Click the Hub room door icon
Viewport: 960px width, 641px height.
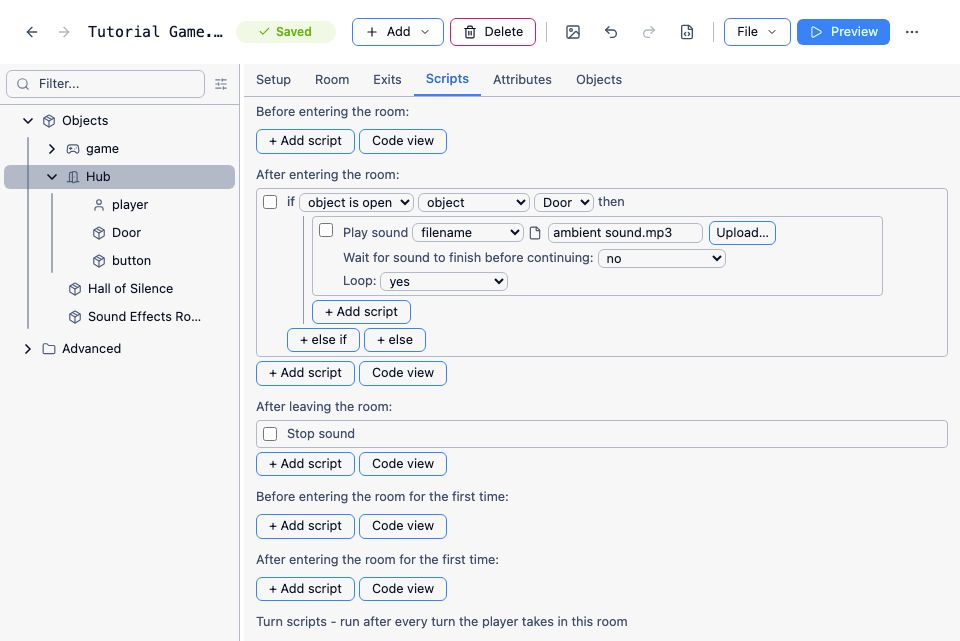tap(73, 177)
